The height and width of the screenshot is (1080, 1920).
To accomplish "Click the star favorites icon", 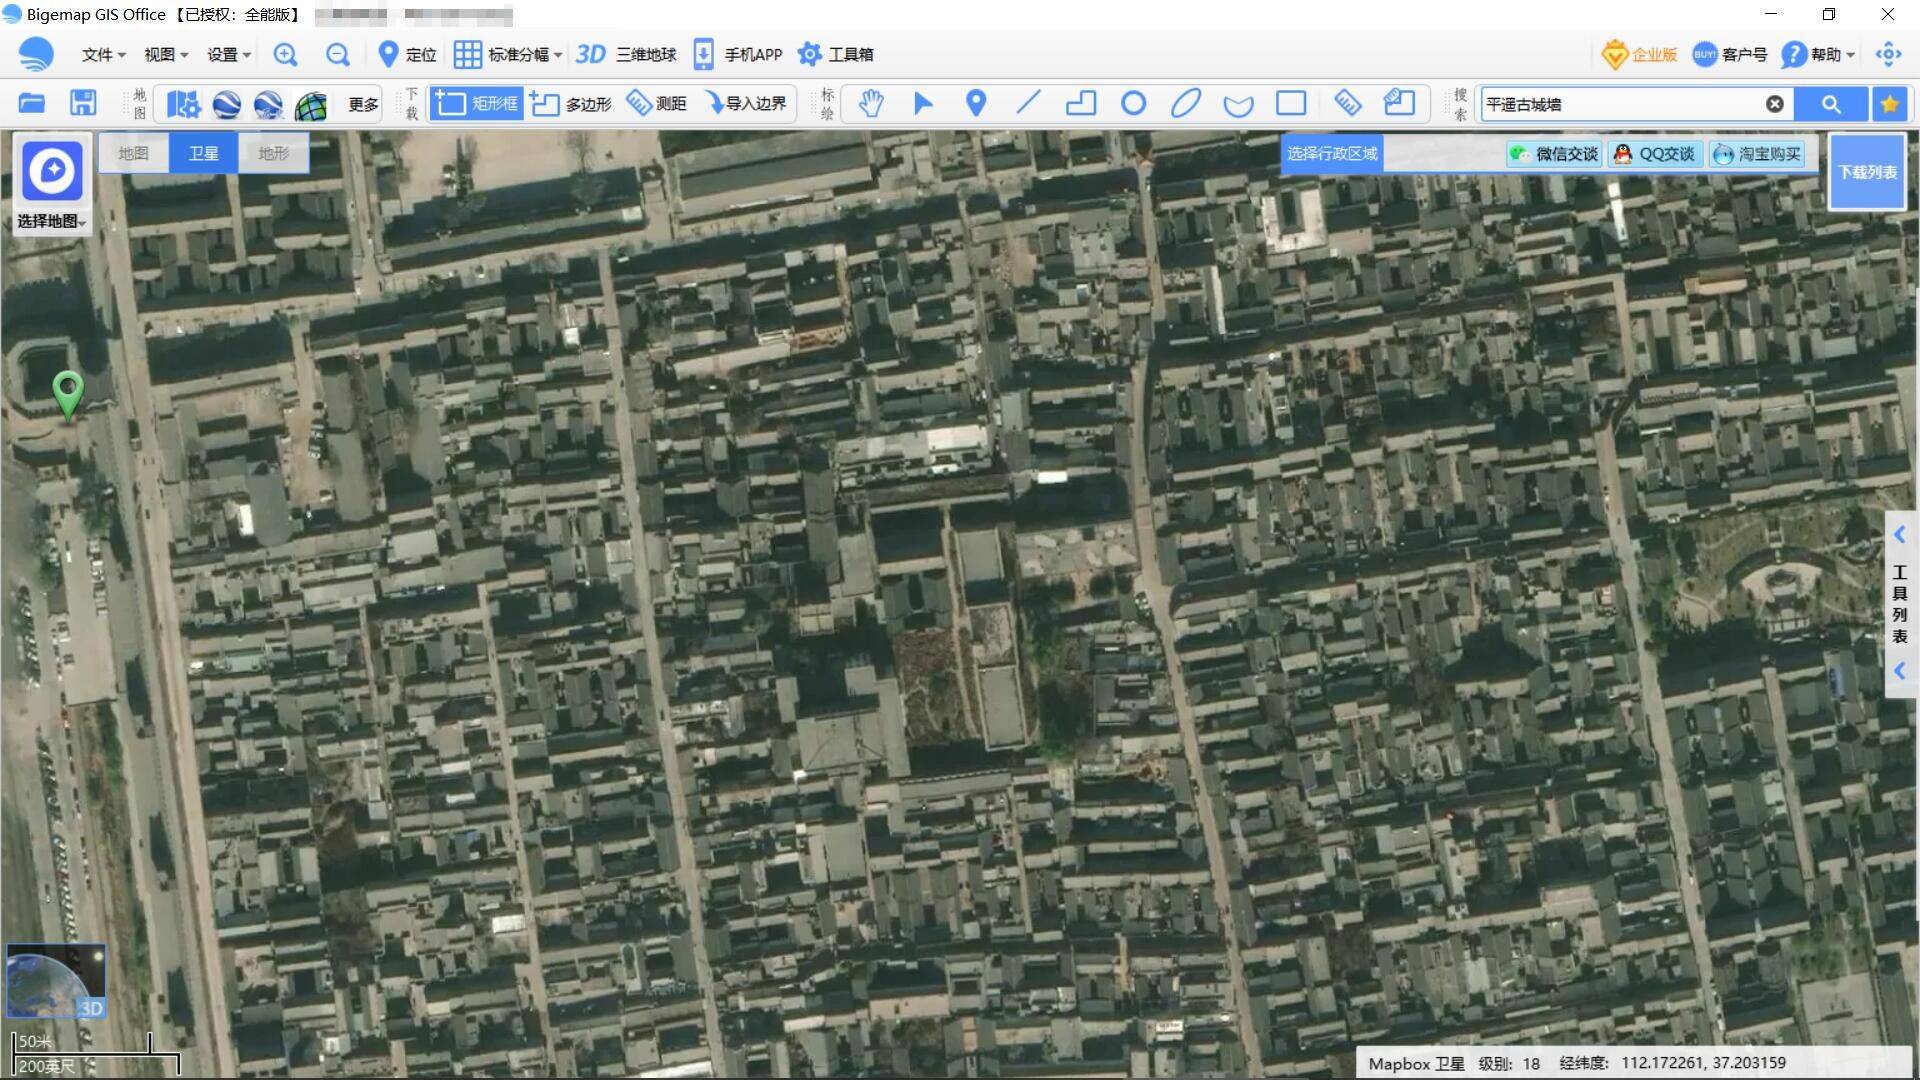I will coord(1889,104).
